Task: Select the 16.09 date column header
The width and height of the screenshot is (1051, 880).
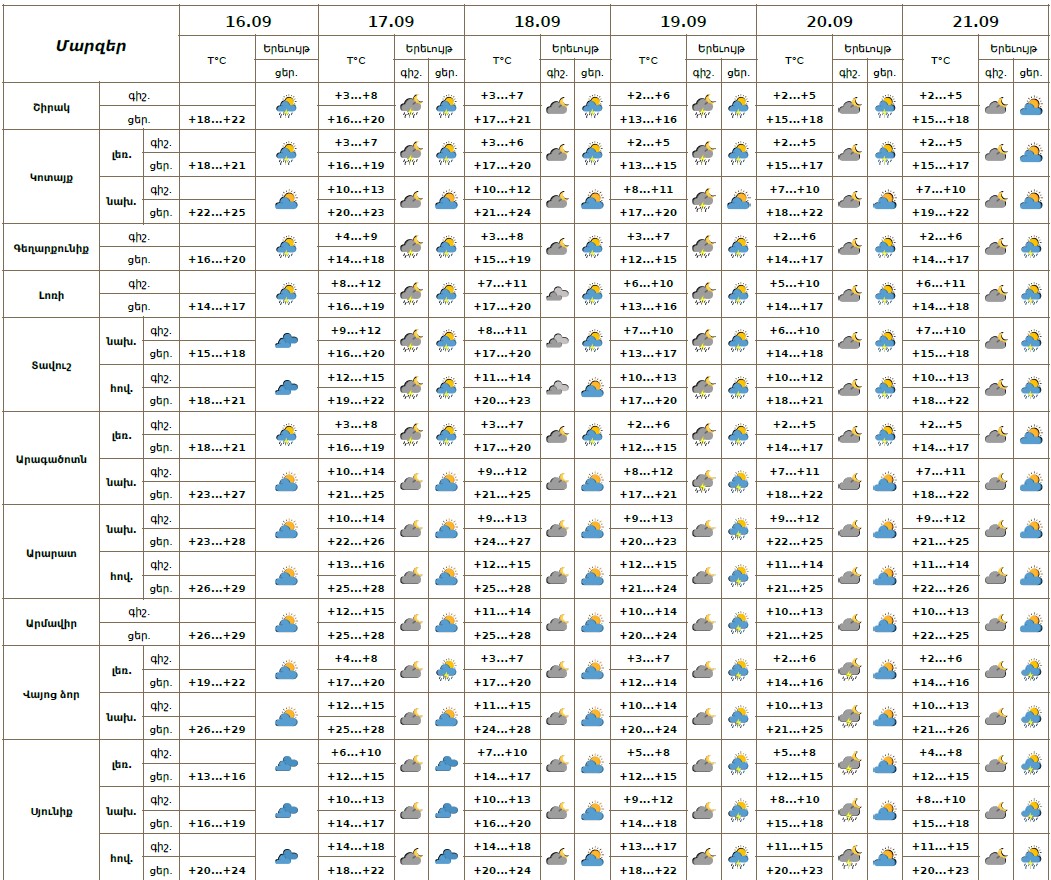Action: 249,21
